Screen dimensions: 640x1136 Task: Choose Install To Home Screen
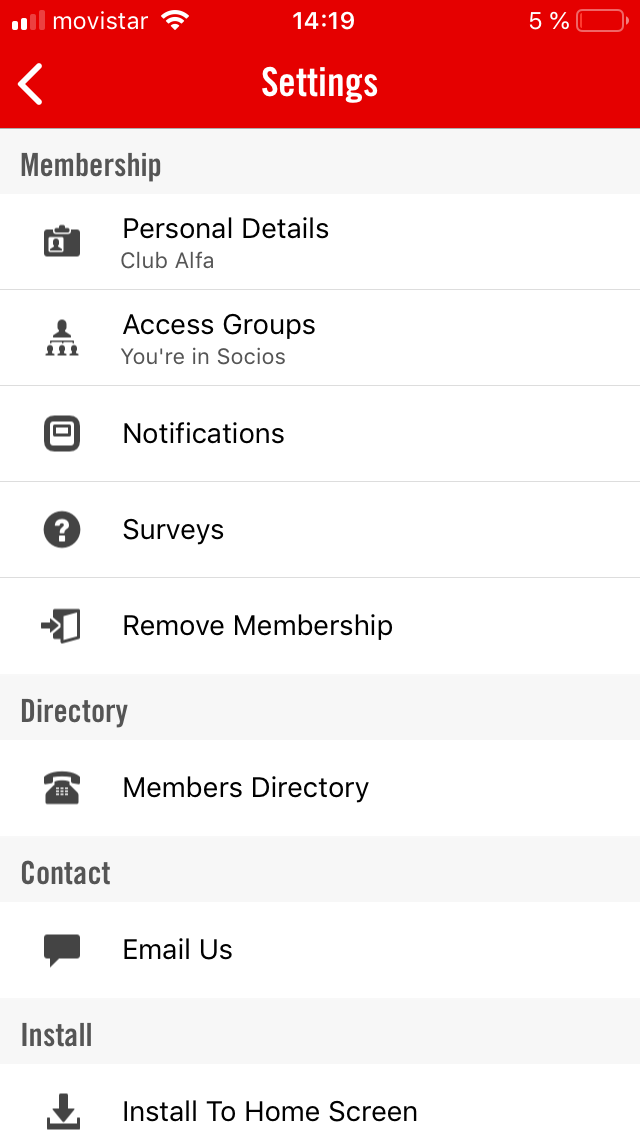click(x=270, y=1111)
